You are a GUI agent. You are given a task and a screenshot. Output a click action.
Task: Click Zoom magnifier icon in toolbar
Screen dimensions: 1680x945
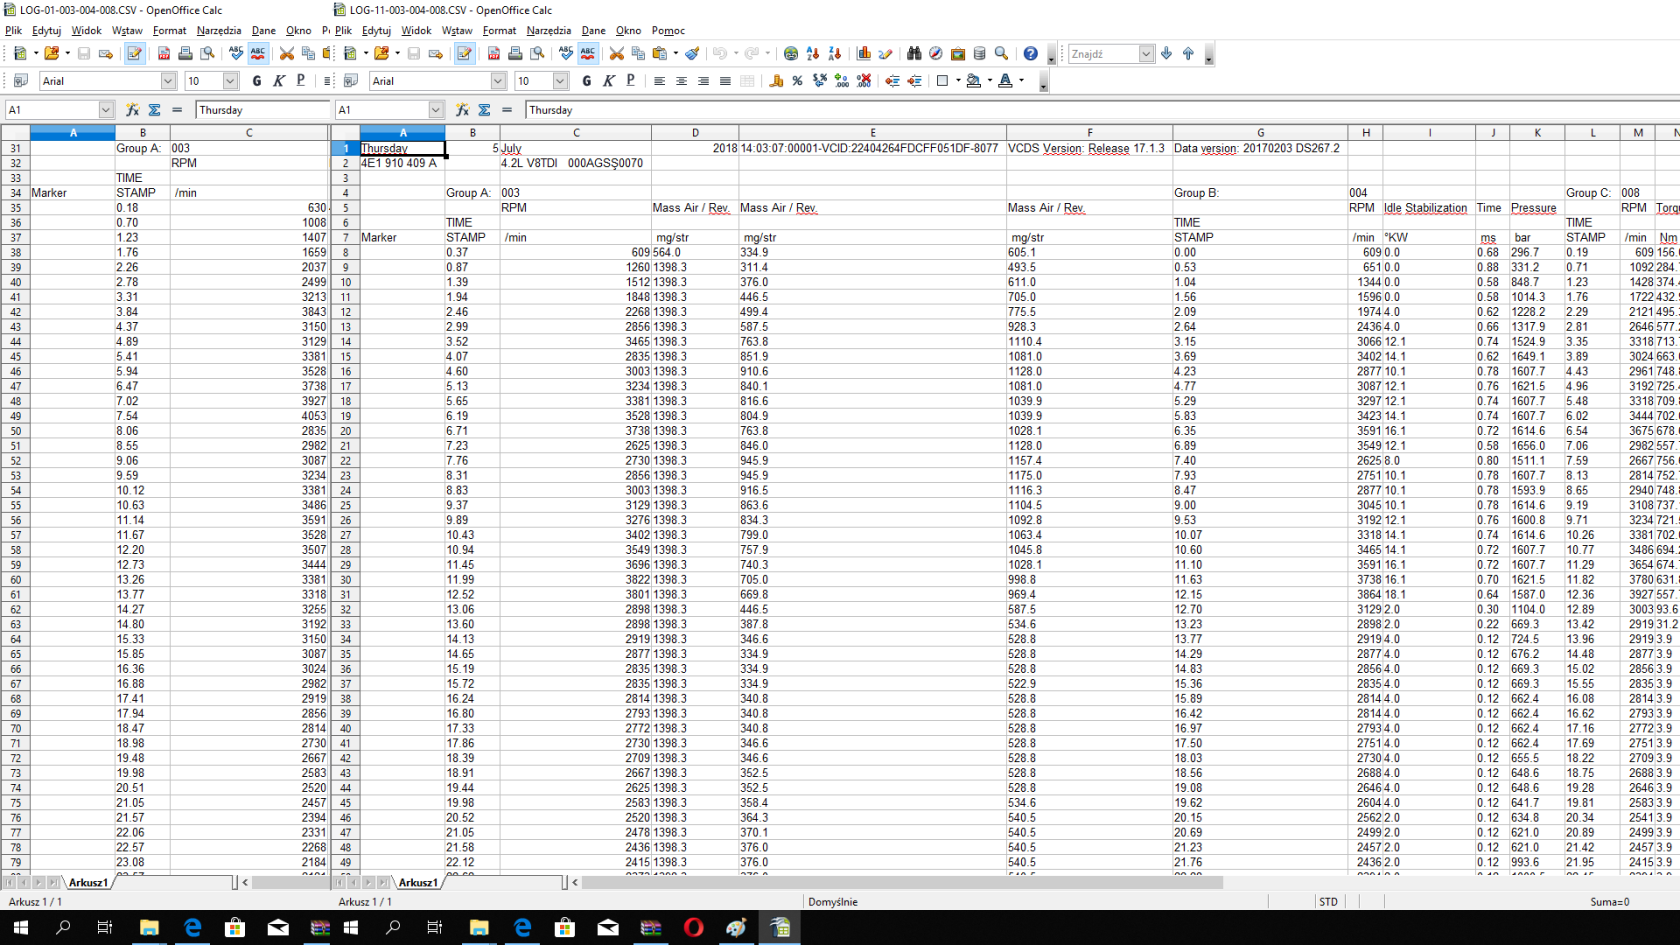pyautogui.click(x=1002, y=54)
